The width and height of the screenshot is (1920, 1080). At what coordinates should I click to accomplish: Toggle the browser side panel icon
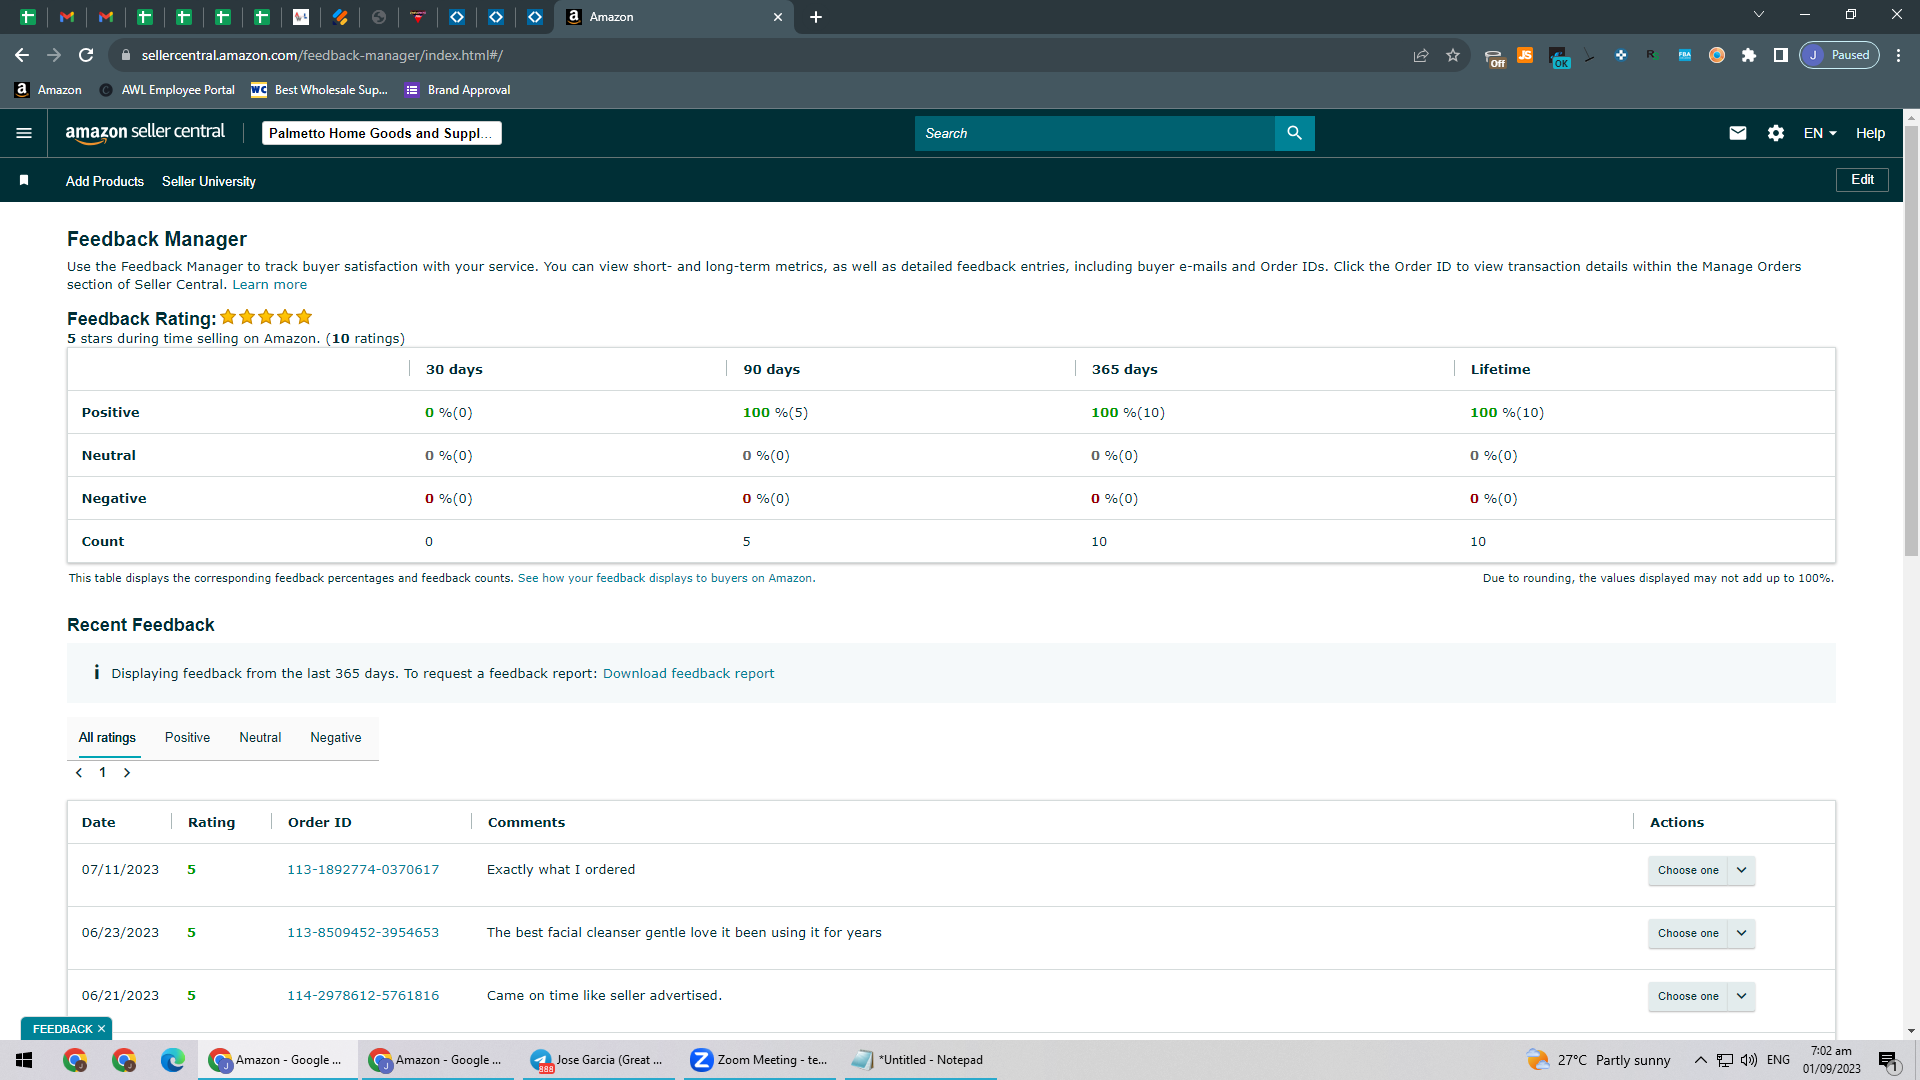pyautogui.click(x=1781, y=55)
